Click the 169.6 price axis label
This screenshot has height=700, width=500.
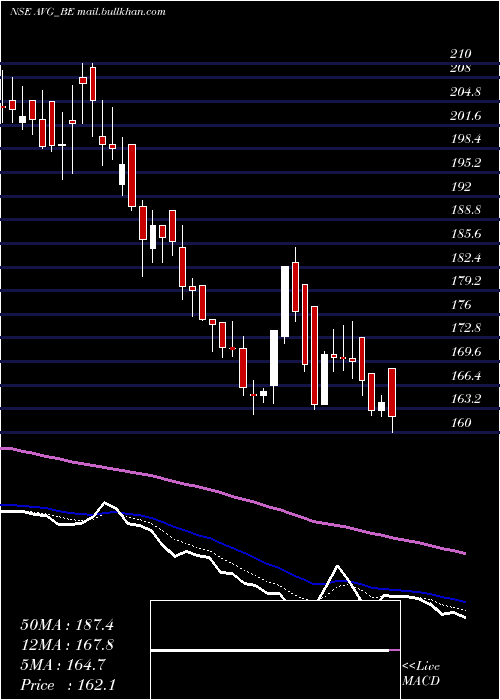(x=465, y=351)
